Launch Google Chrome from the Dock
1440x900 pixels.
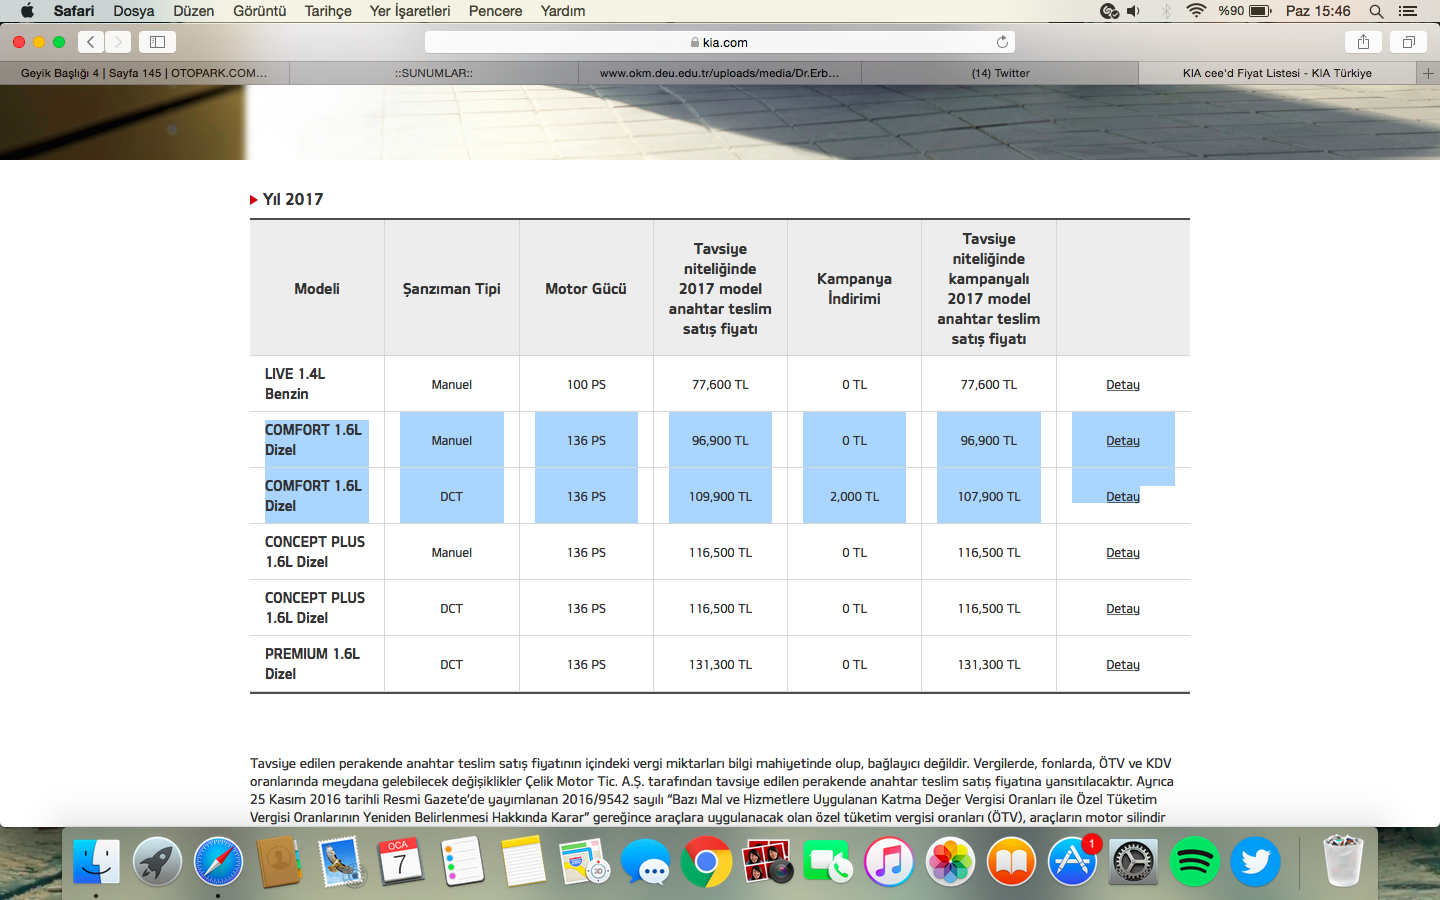pos(706,862)
